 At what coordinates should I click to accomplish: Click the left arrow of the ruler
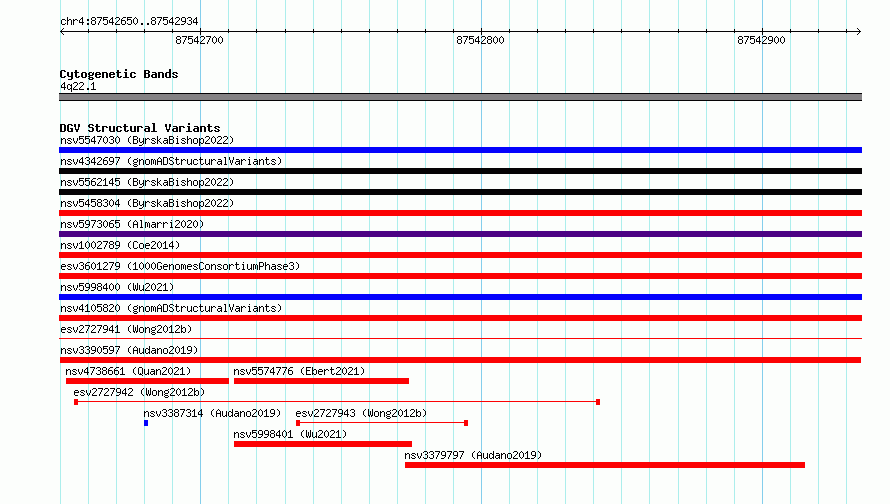point(62,31)
